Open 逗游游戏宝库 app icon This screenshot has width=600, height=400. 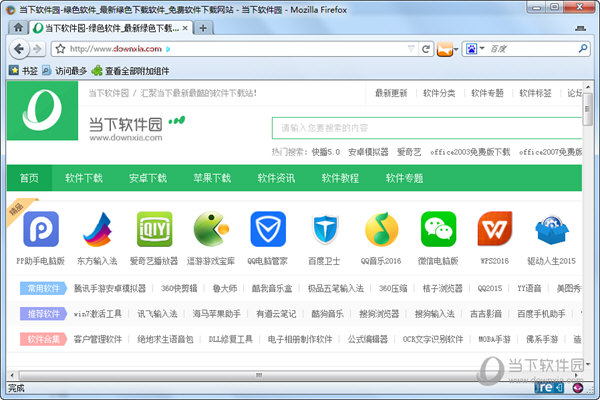click(x=211, y=229)
